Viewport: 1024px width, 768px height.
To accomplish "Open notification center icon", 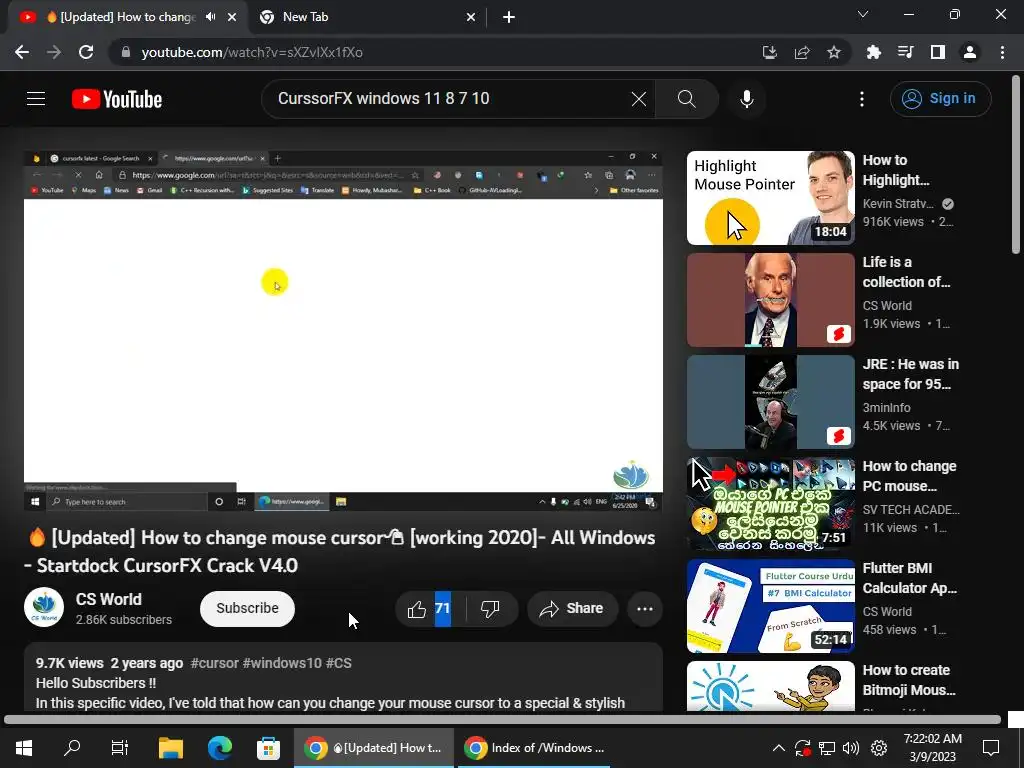I will click(x=991, y=748).
